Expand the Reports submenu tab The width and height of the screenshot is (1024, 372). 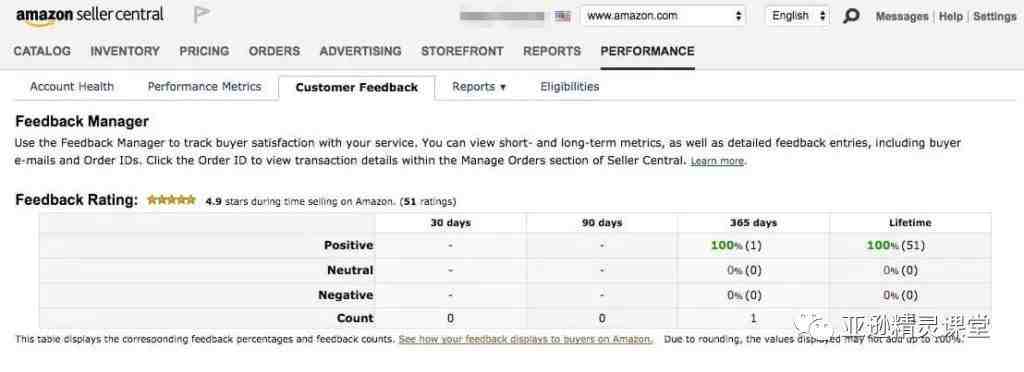(x=479, y=86)
